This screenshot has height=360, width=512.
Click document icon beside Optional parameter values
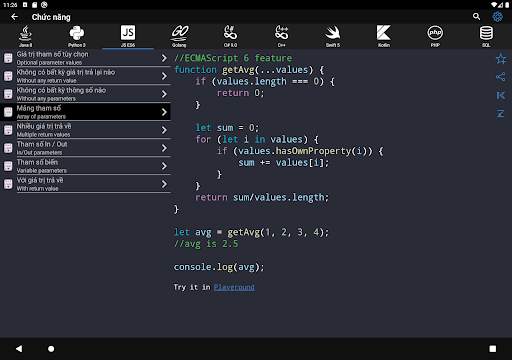click(8, 58)
